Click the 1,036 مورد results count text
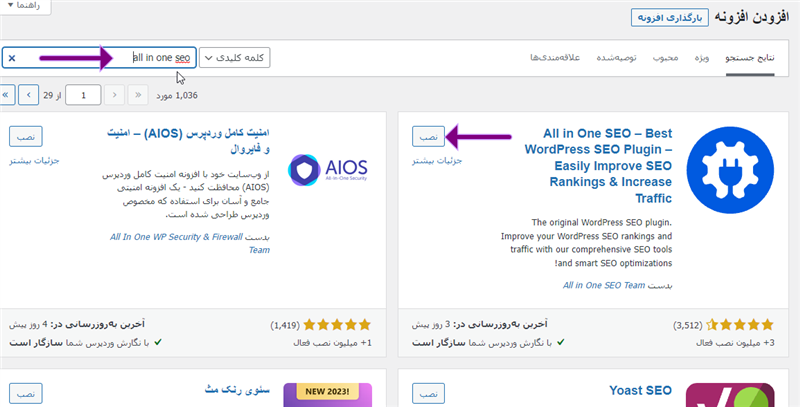This screenshot has height=407, width=800. tap(177, 95)
